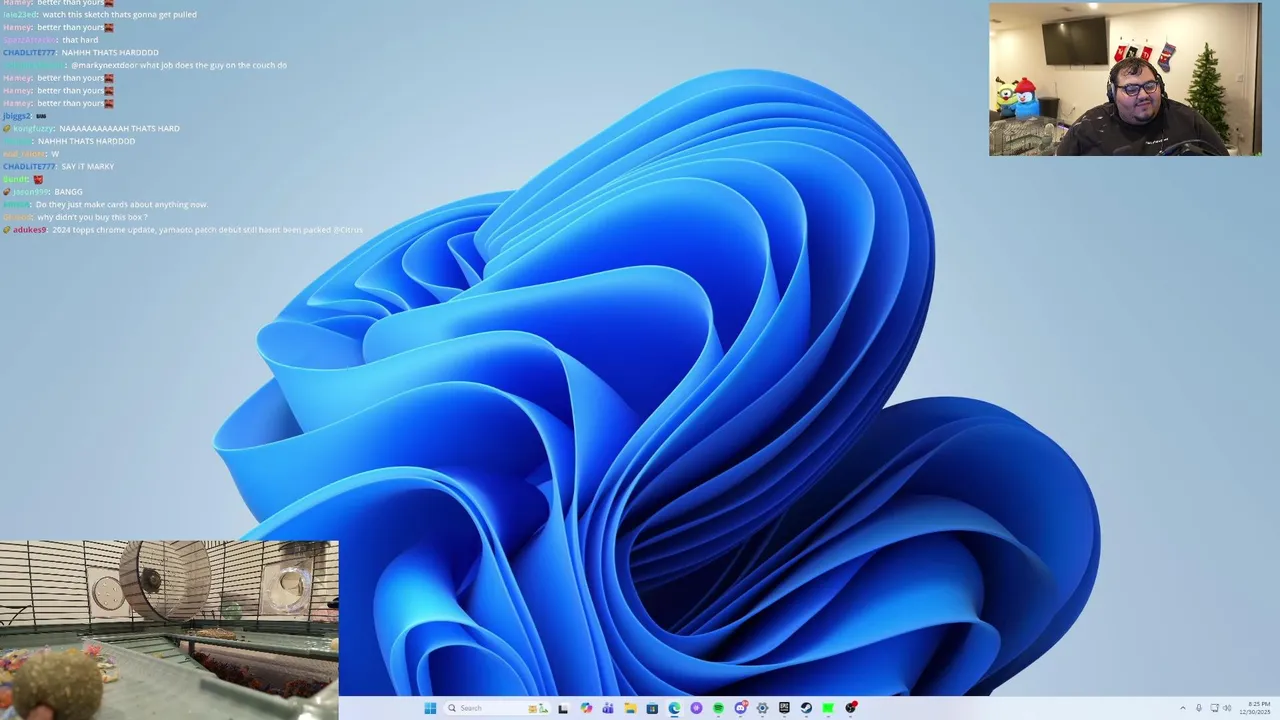
Task: Click message "Do they just make cards about anything now."
Action: (x=121, y=204)
